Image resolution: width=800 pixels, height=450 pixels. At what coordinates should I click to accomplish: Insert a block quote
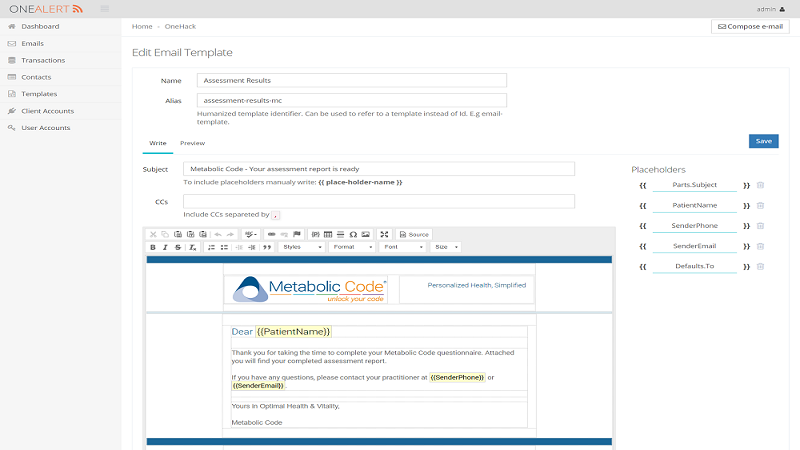[267, 247]
